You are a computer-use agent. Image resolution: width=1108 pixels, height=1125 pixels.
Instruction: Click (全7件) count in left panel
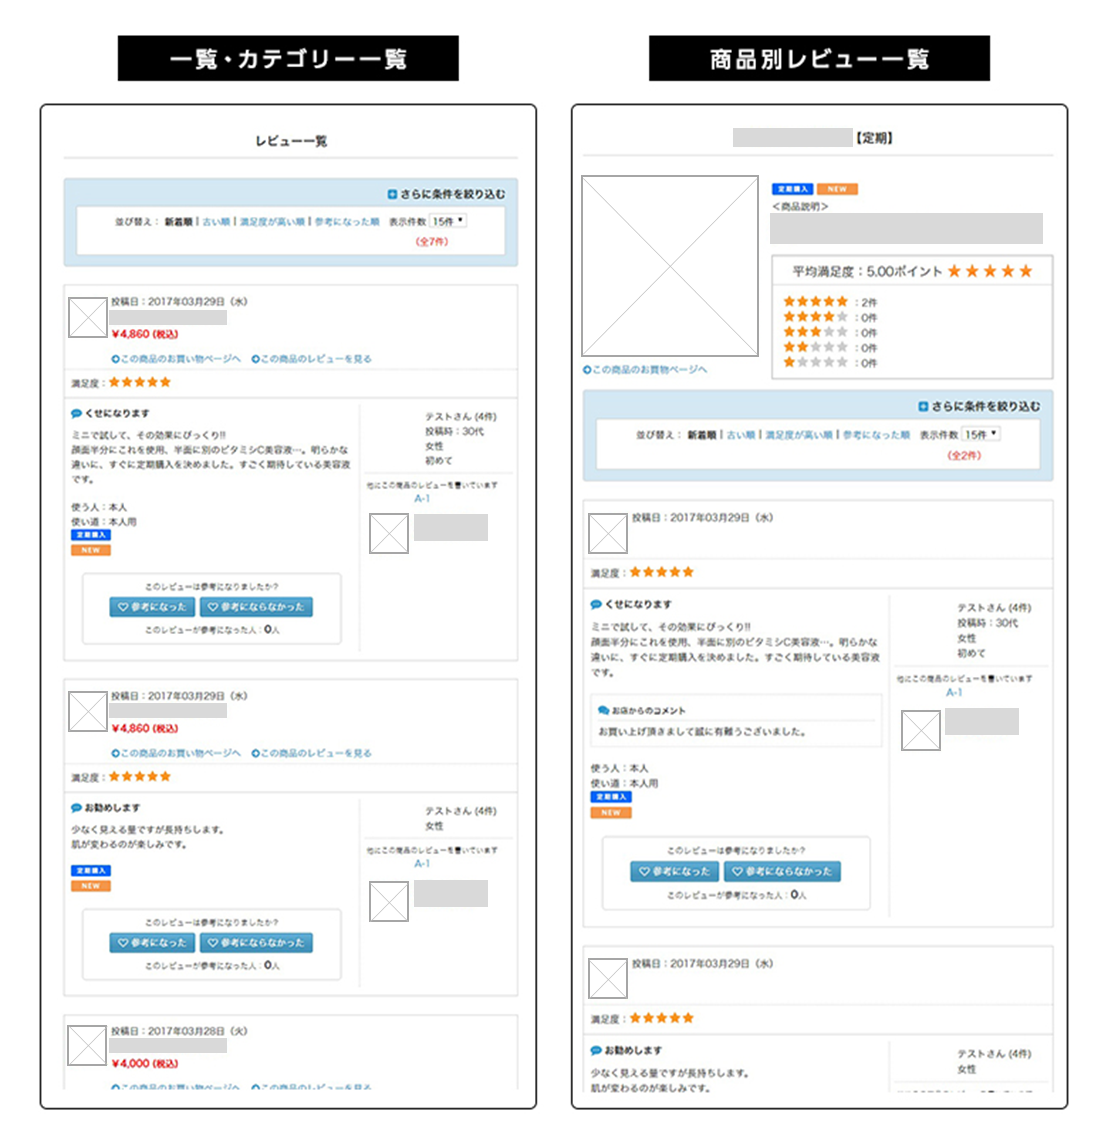click(432, 242)
